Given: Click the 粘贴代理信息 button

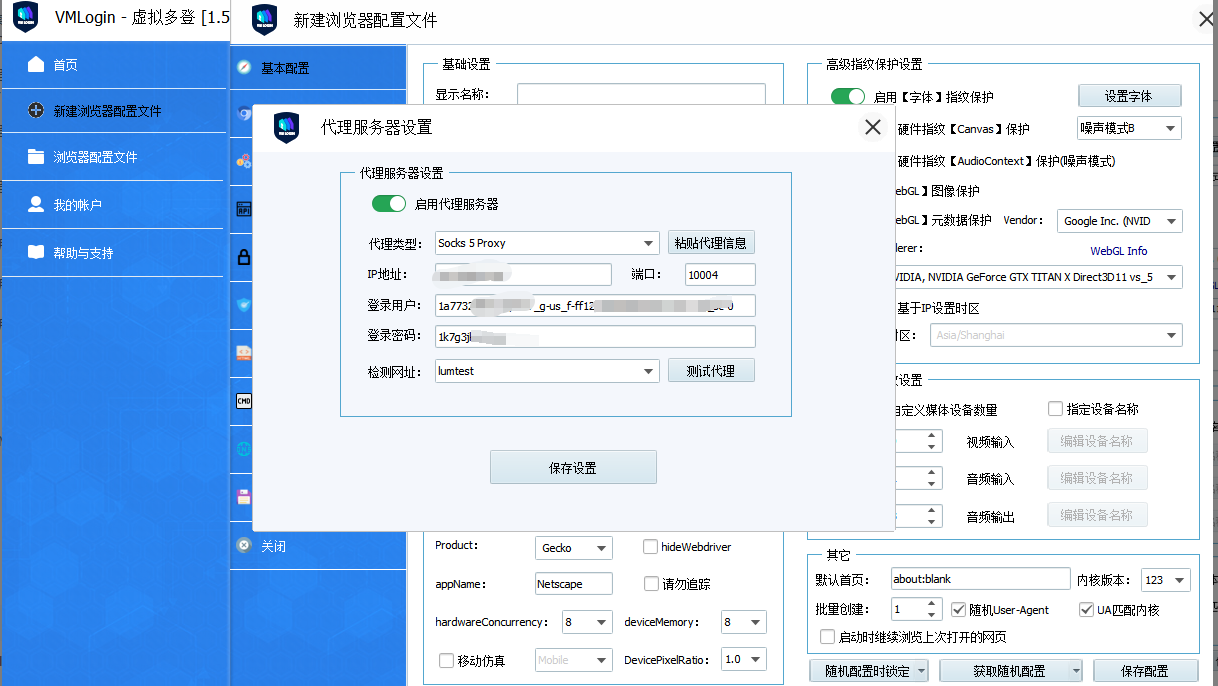Looking at the screenshot, I should click(711, 243).
